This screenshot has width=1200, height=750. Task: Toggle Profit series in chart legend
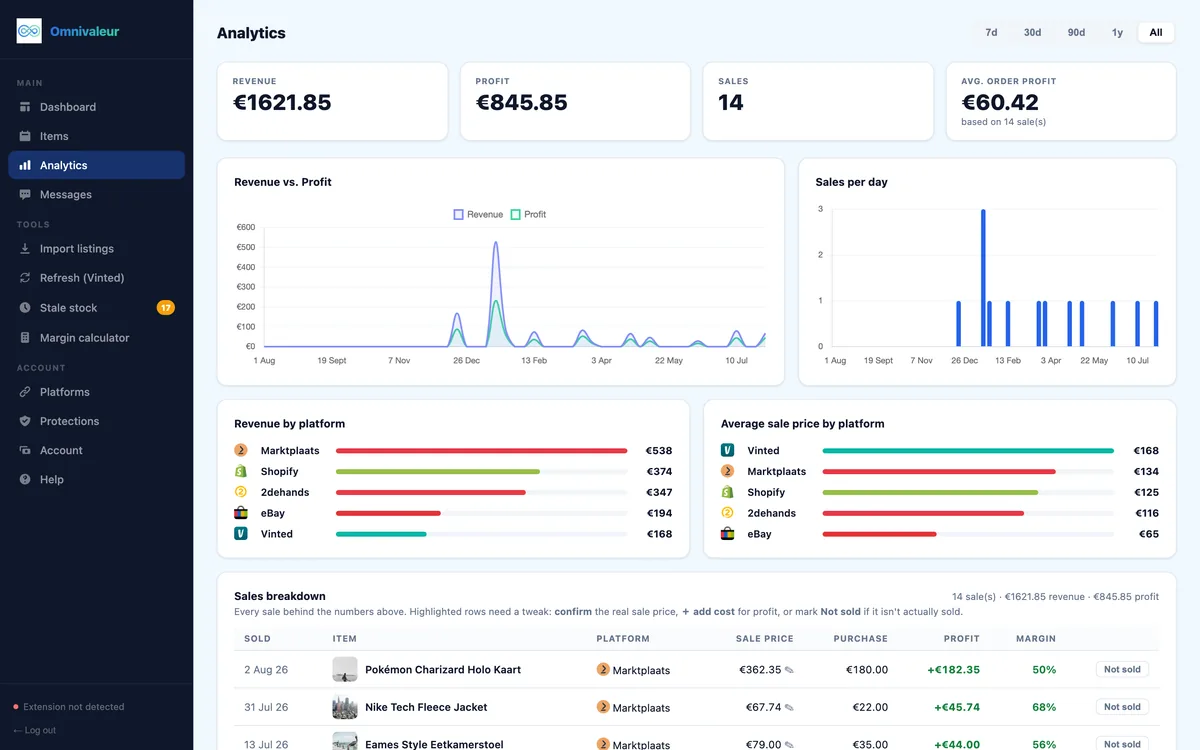pyautogui.click(x=528, y=214)
